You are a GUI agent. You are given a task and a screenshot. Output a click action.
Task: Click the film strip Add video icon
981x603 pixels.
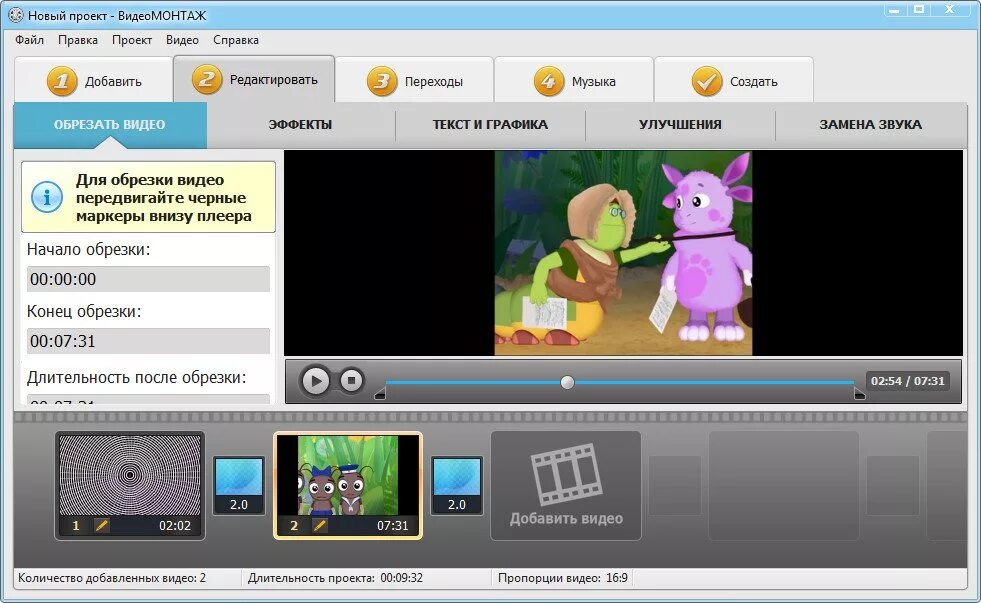tap(566, 475)
